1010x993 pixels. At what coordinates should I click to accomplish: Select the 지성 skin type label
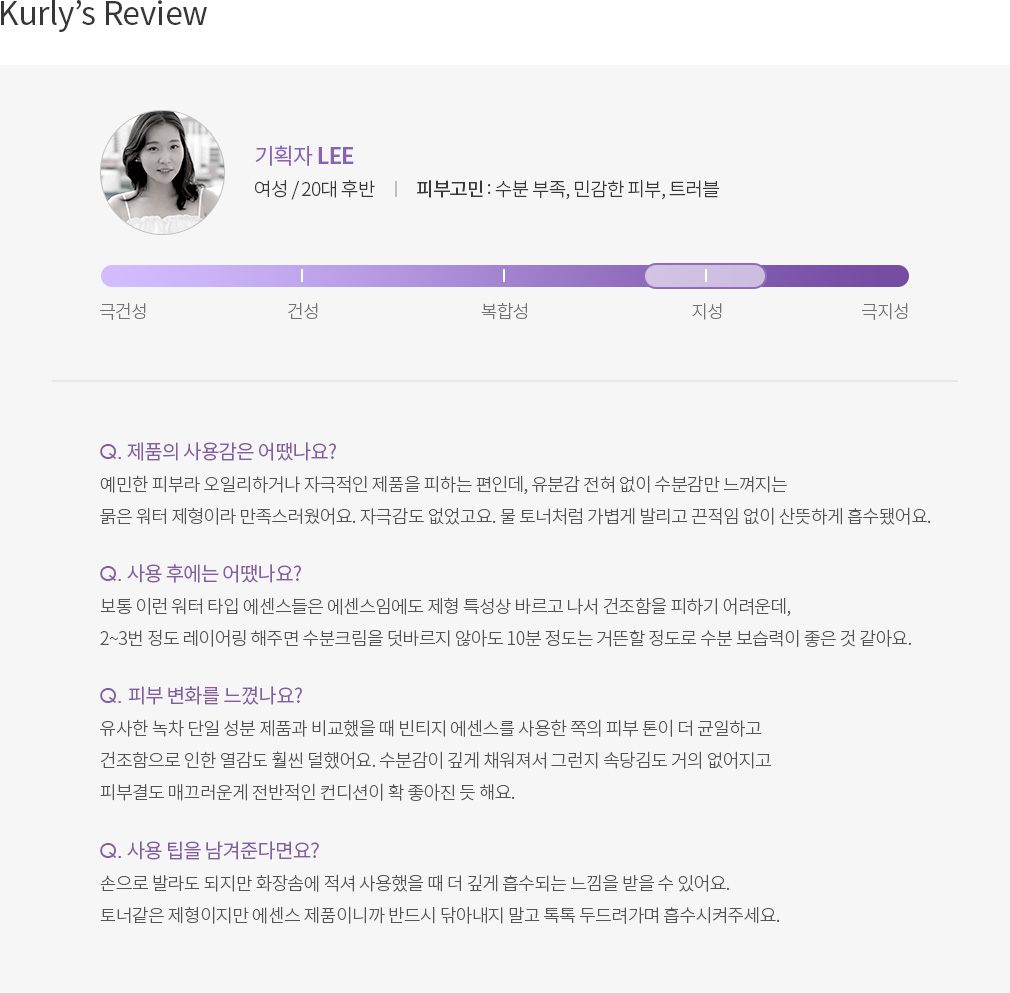707,311
